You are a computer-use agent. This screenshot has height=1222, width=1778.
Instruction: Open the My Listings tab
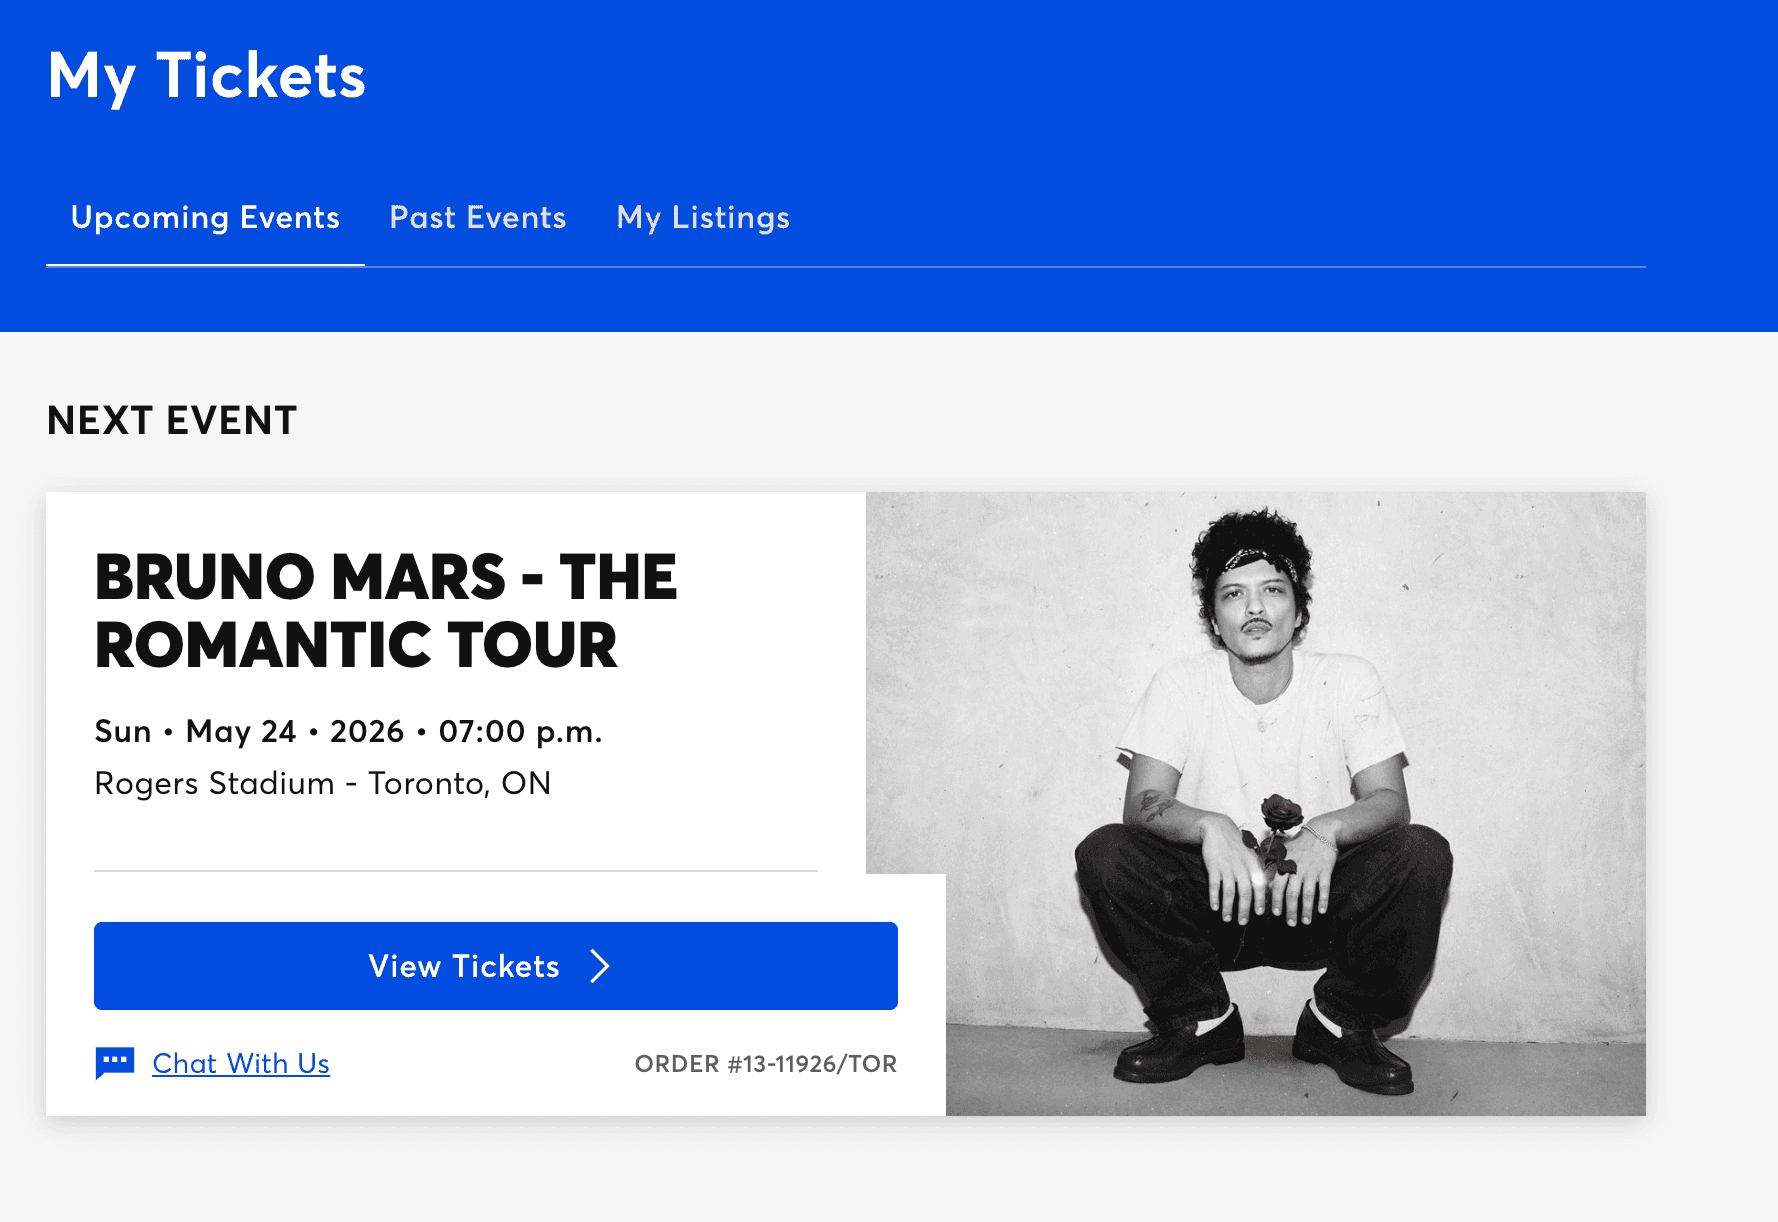click(x=703, y=217)
